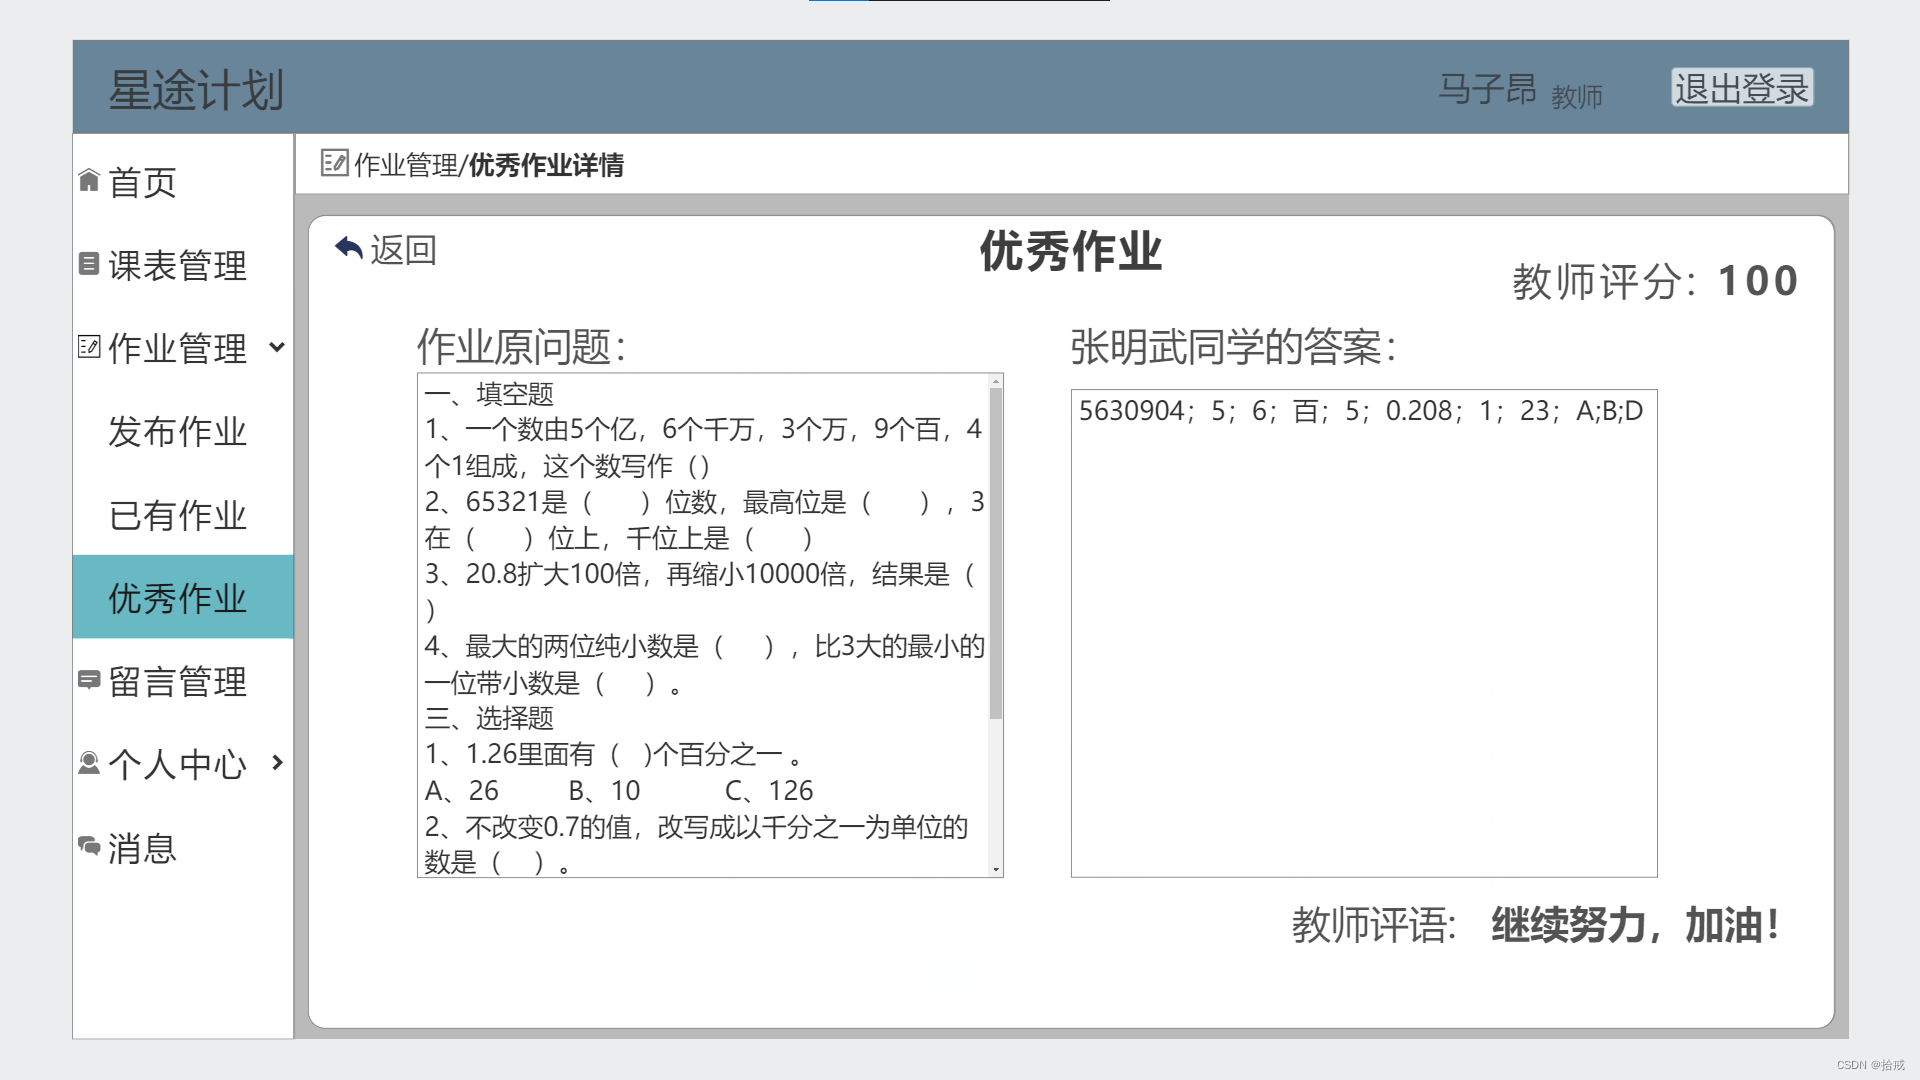
Task: Click the 星途计划 site title
Action: [x=196, y=90]
